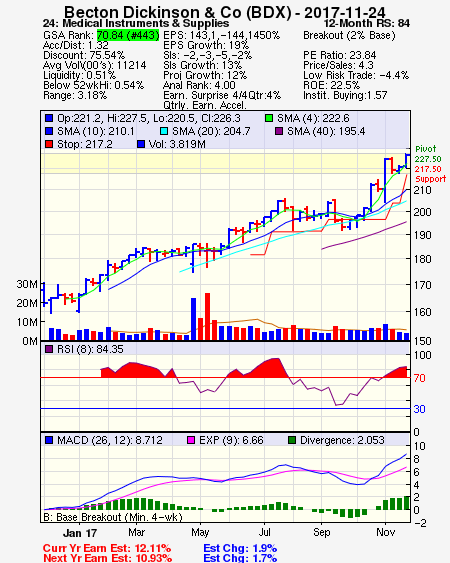Click the SMA (10): 210.1 legend text
This screenshot has height=563, width=450.
[x=96, y=131]
